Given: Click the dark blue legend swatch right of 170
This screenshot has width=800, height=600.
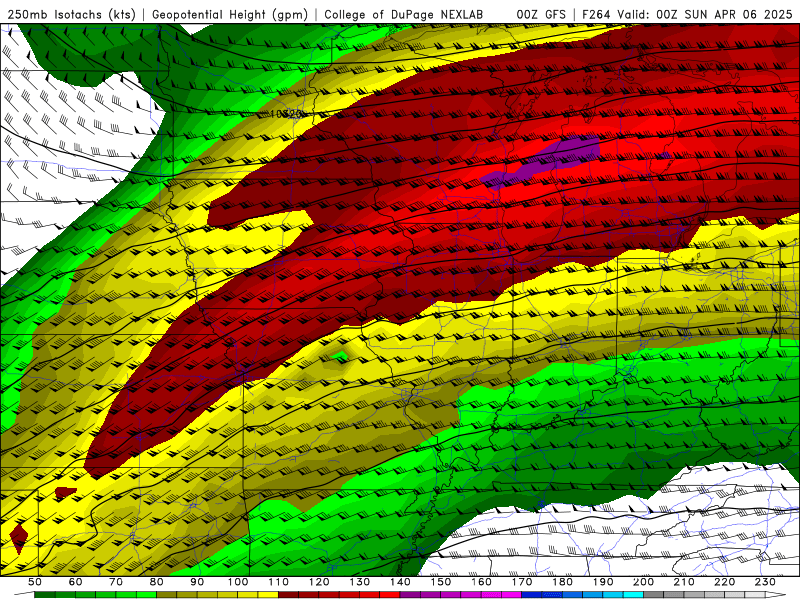Looking at the screenshot, I should coord(532,595).
